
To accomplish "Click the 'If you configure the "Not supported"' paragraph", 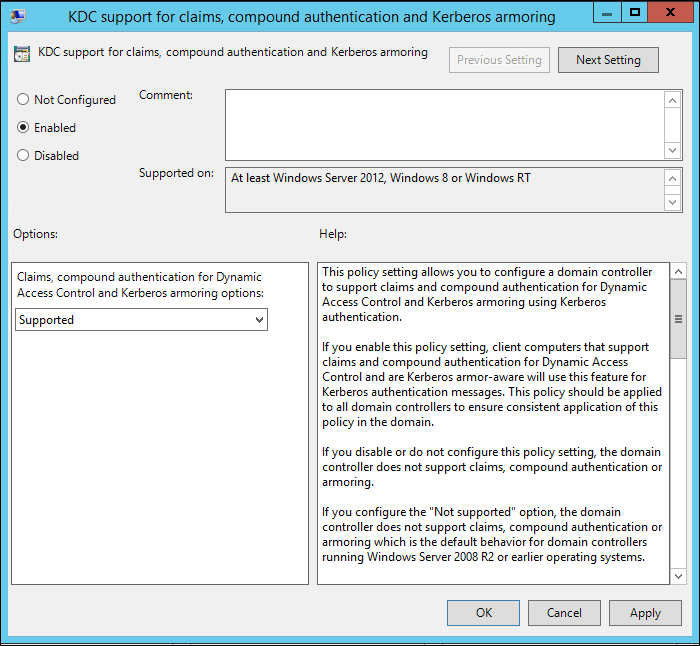I will (492, 534).
